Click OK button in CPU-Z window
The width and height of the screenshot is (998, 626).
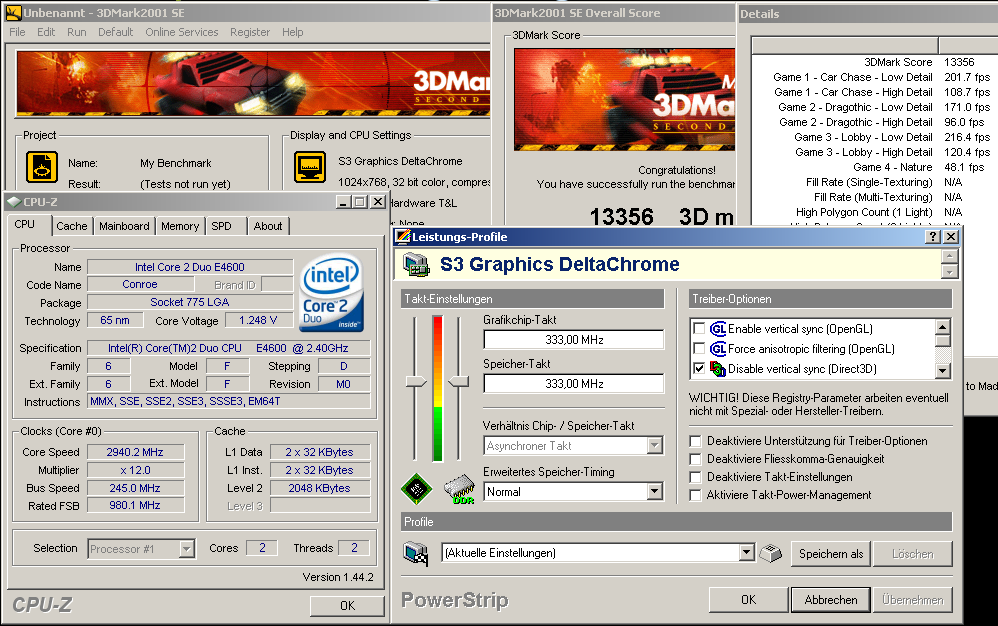click(x=348, y=606)
